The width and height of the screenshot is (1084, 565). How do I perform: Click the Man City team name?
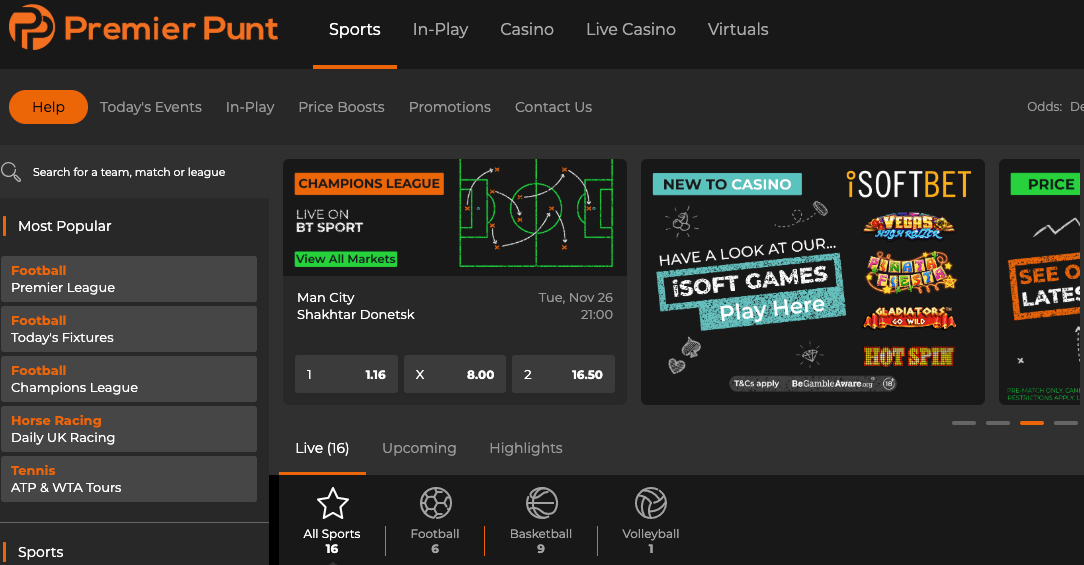(x=326, y=297)
